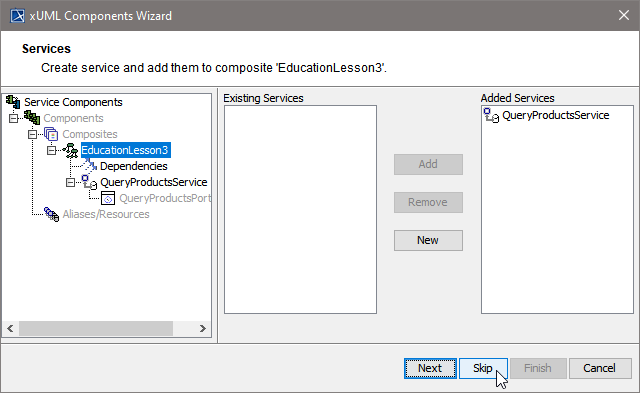Image resolution: width=640 pixels, height=393 pixels.
Task: Click the Skip button
Action: (x=483, y=368)
